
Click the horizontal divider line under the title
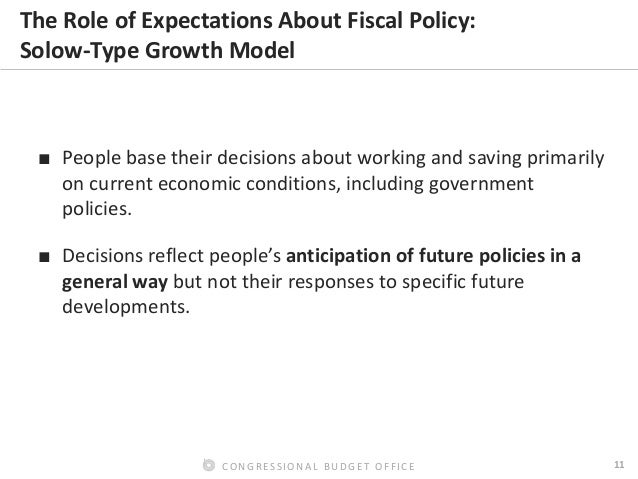[x=319, y=71]
